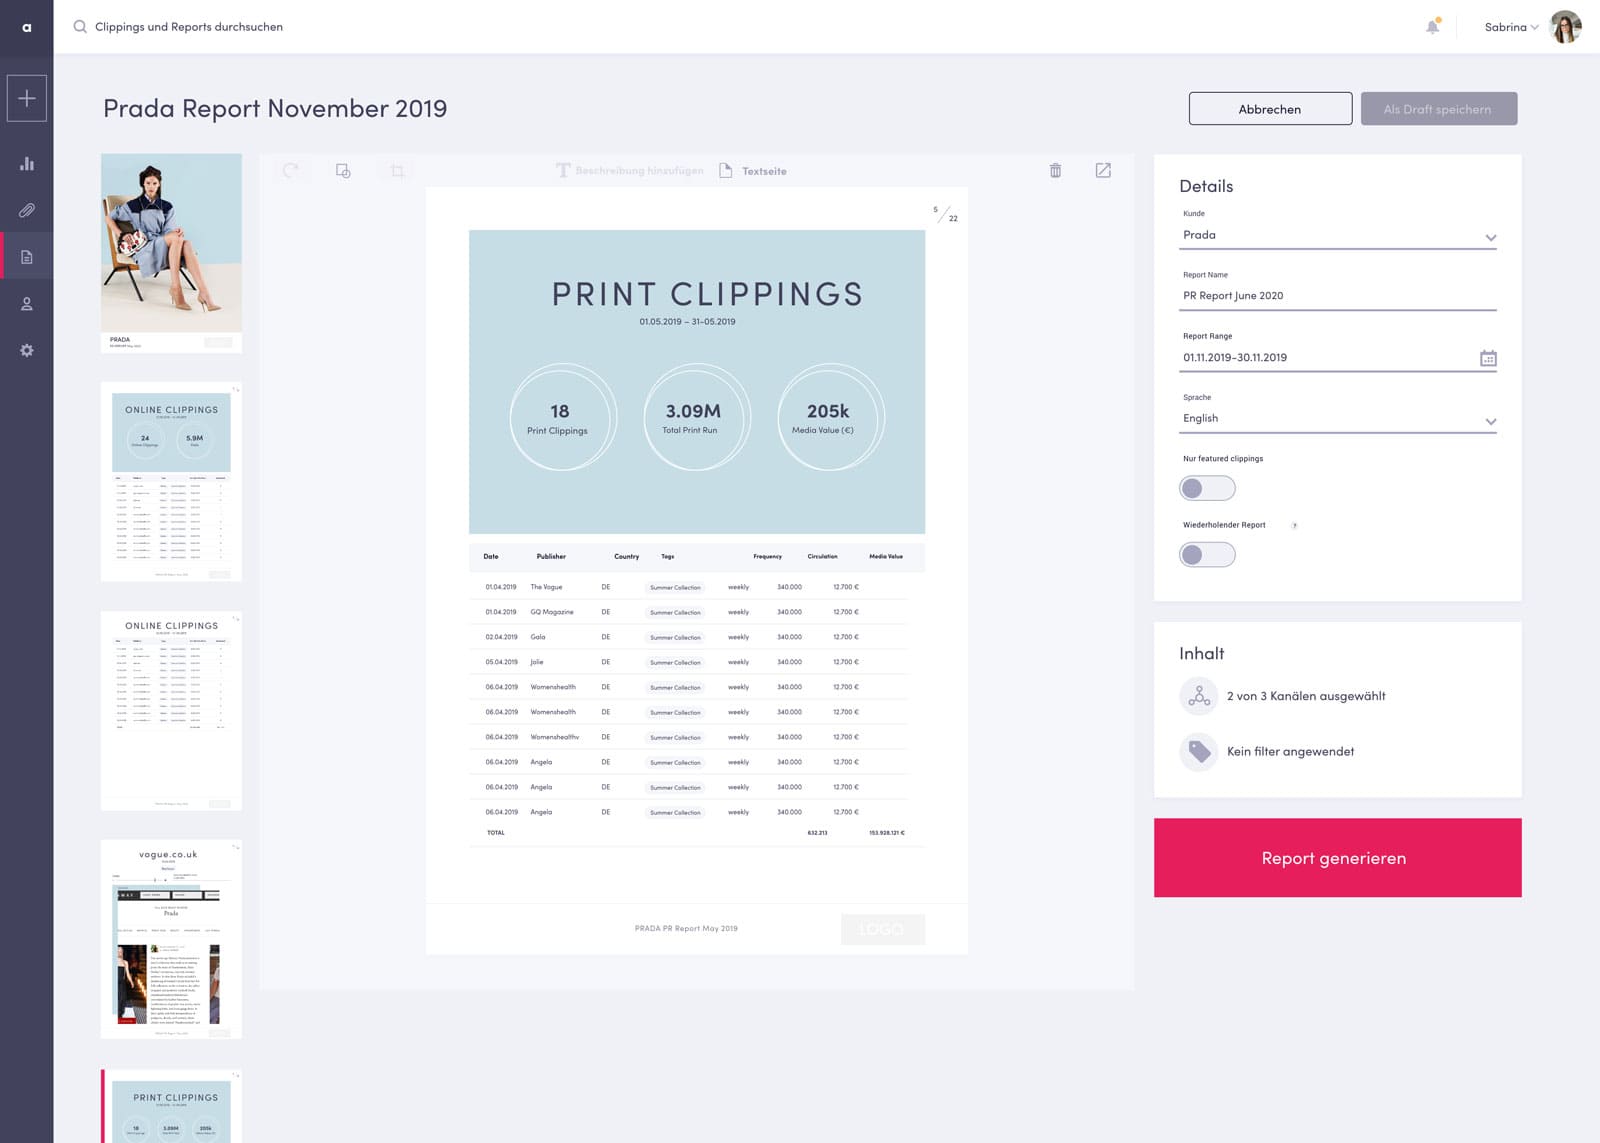Click the 3.09M Total Print Run circle

[x=696, y=417]
